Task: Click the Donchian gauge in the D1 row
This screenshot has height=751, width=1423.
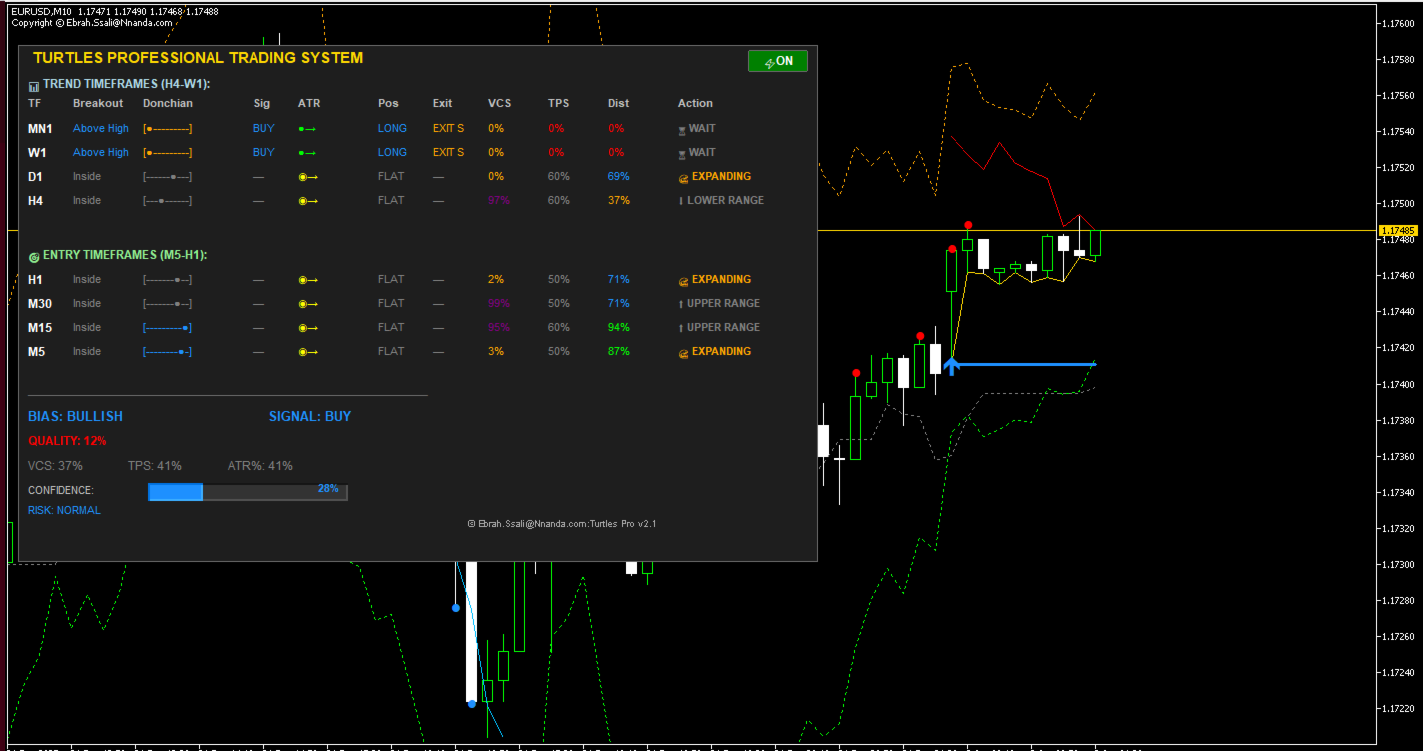Action: coord(168,177)
